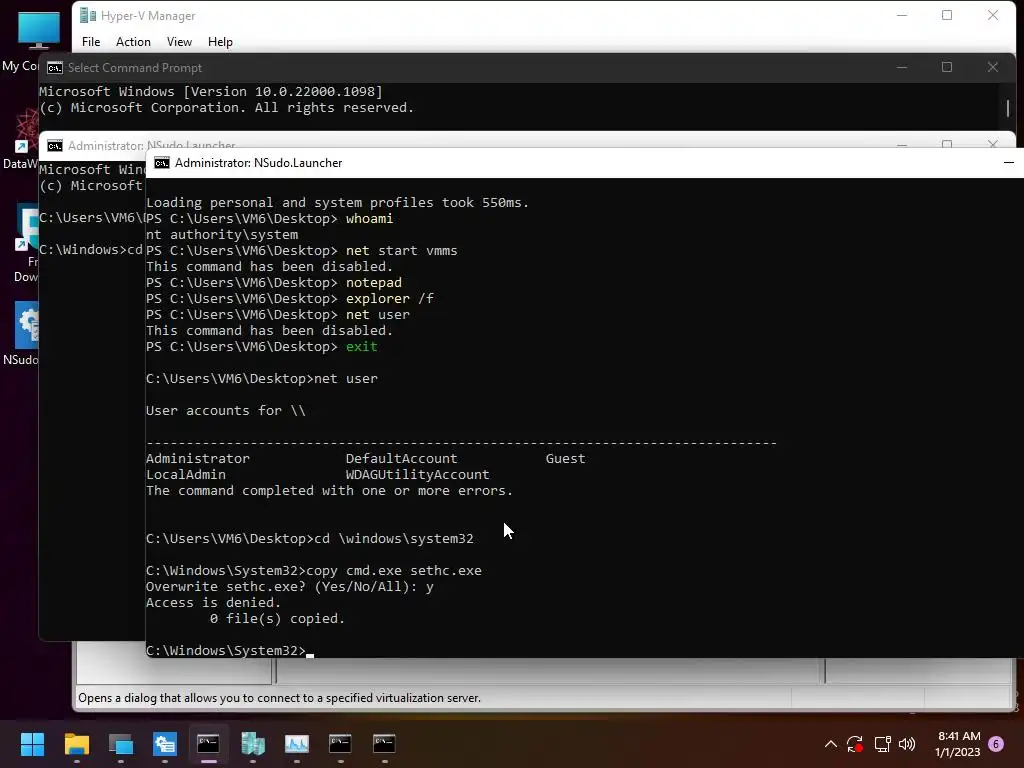The image size is (1024, 768).
Task: Click 'Version 10.0.22000.1098' line in Select Command Prompt
Action: point(211,91)
